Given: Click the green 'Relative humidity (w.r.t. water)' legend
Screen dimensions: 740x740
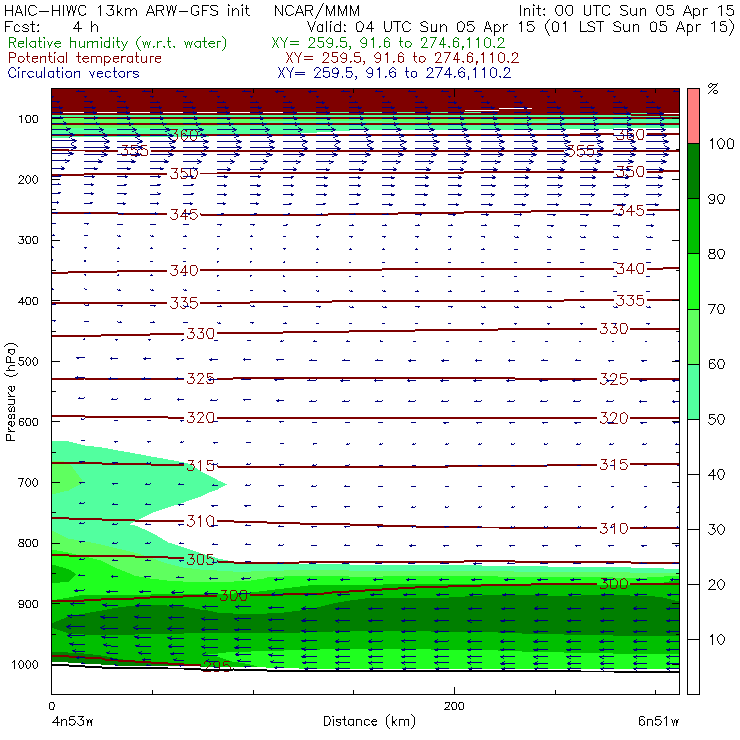Looking at the screenshot, I should [x=118, y=43].
